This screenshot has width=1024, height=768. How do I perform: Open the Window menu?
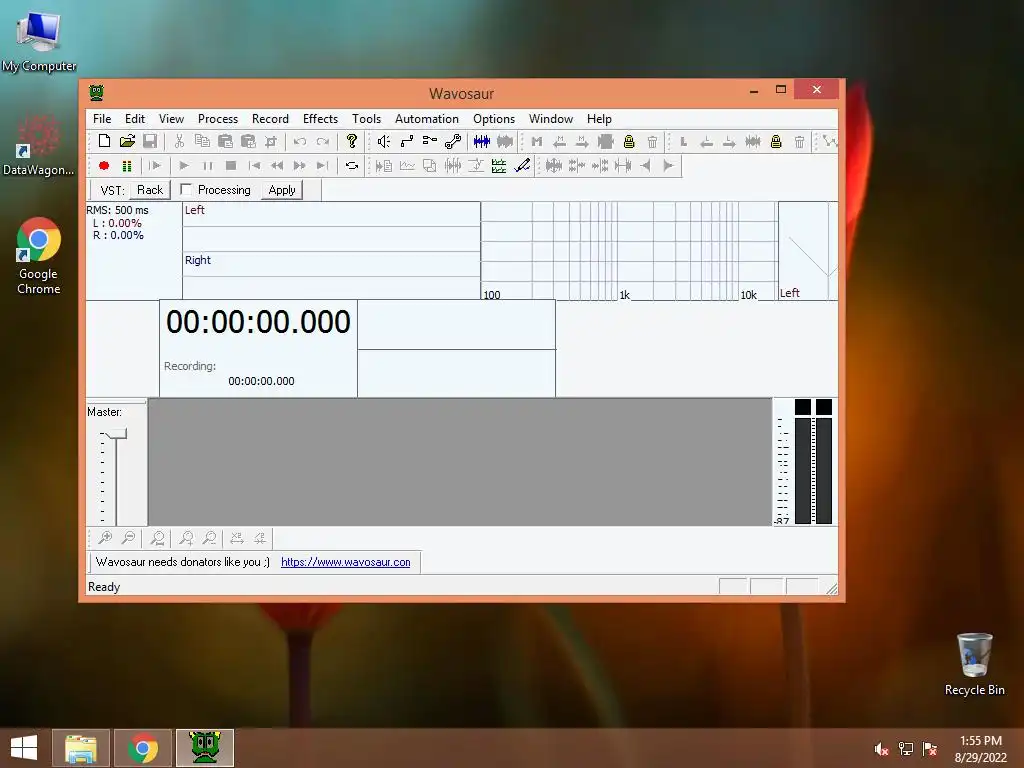click(551, 119)
